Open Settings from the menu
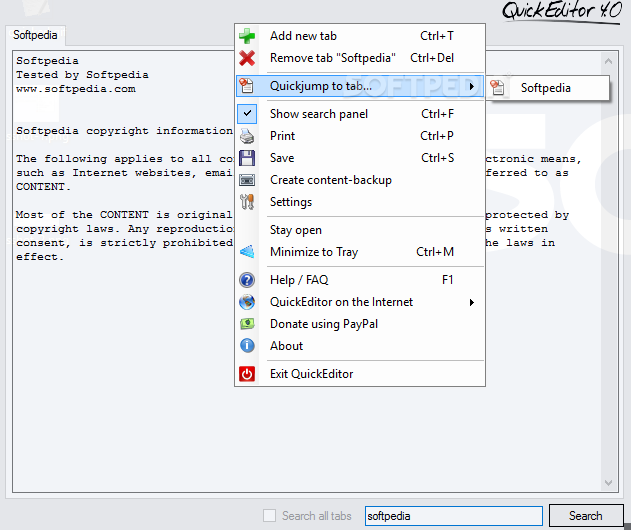The width and height of the screenshot is (631, 530). [x=360, y=202]
